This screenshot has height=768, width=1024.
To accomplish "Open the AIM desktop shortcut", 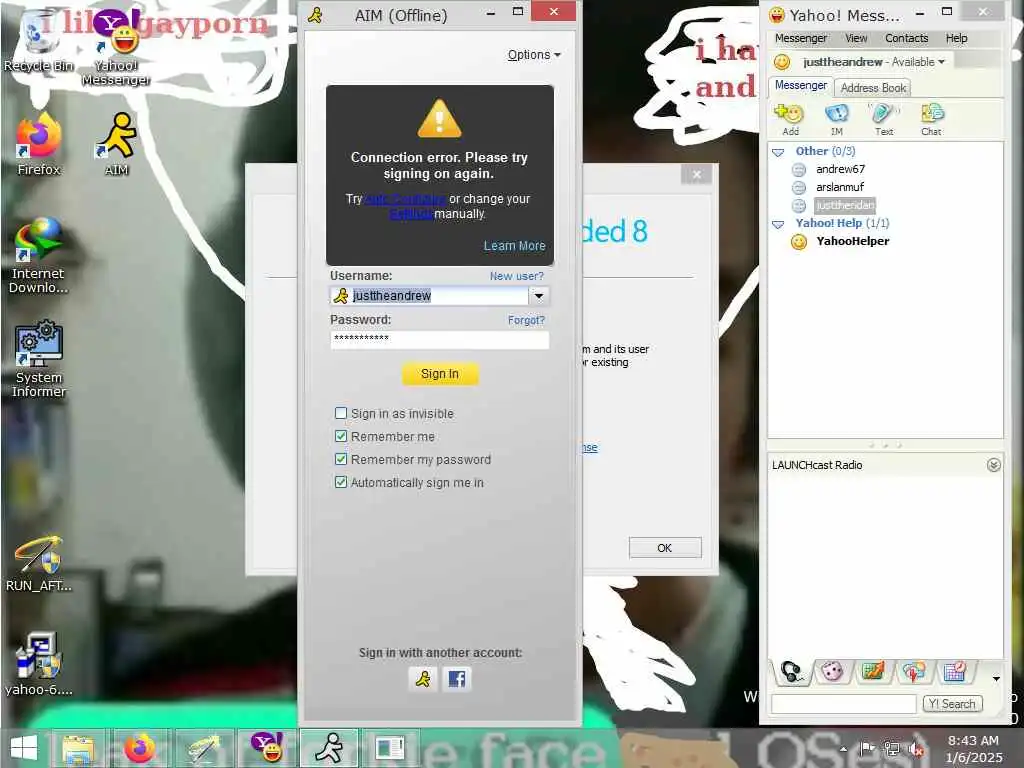I will (x=116, y=144).
